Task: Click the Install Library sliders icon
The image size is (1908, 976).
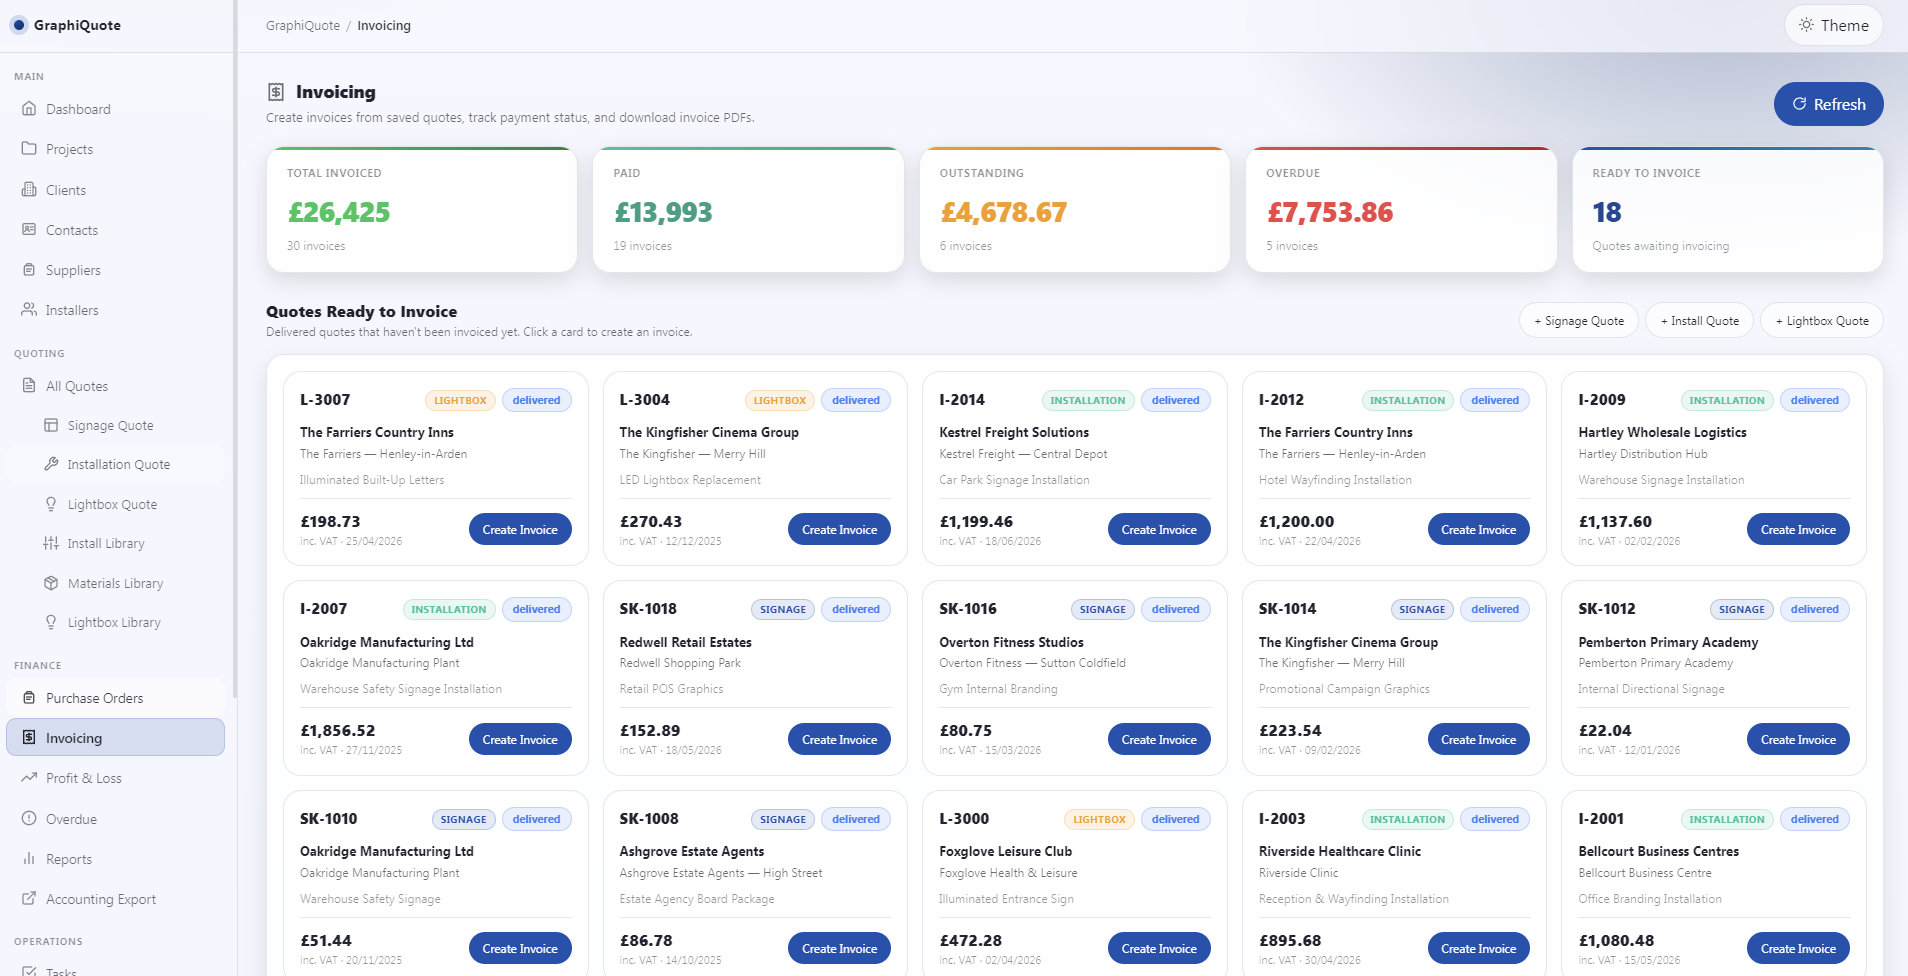Action: point(51,543)
